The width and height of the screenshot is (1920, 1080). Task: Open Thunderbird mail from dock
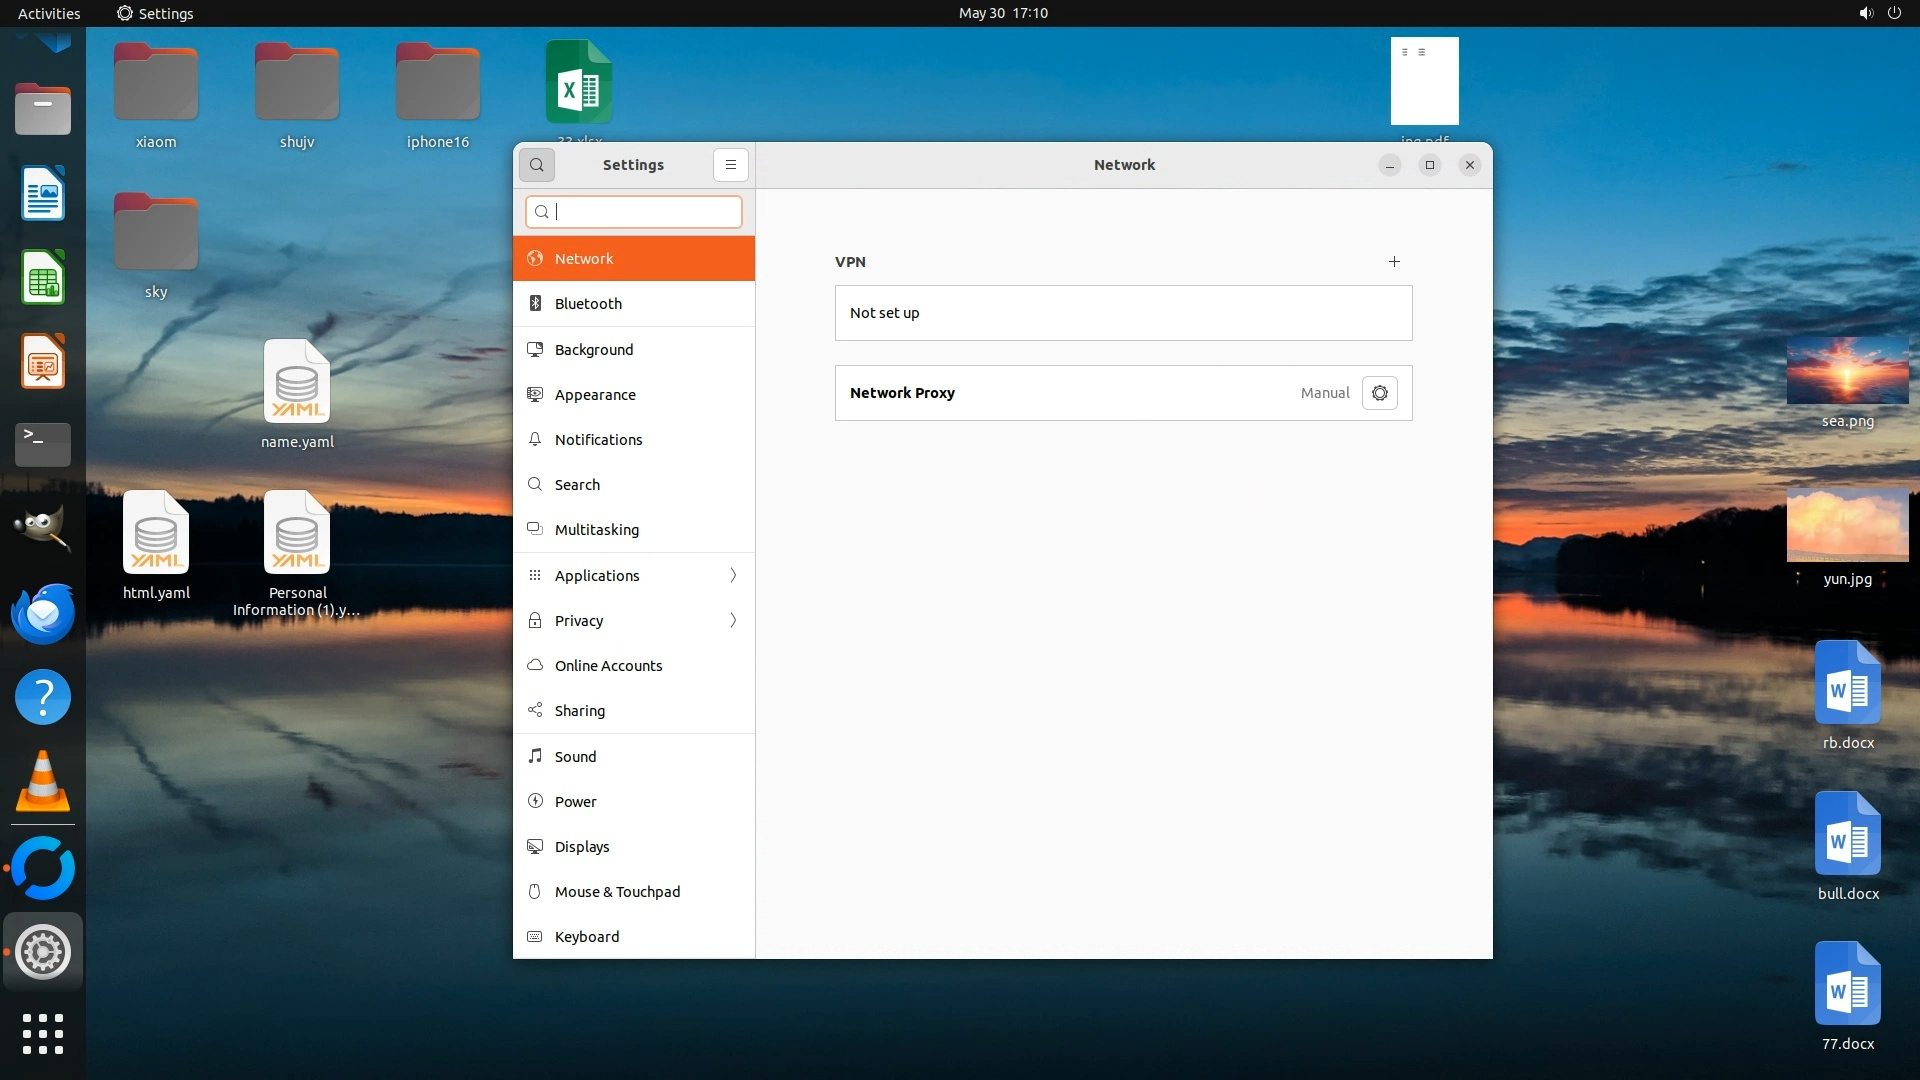tap(43, 613)
